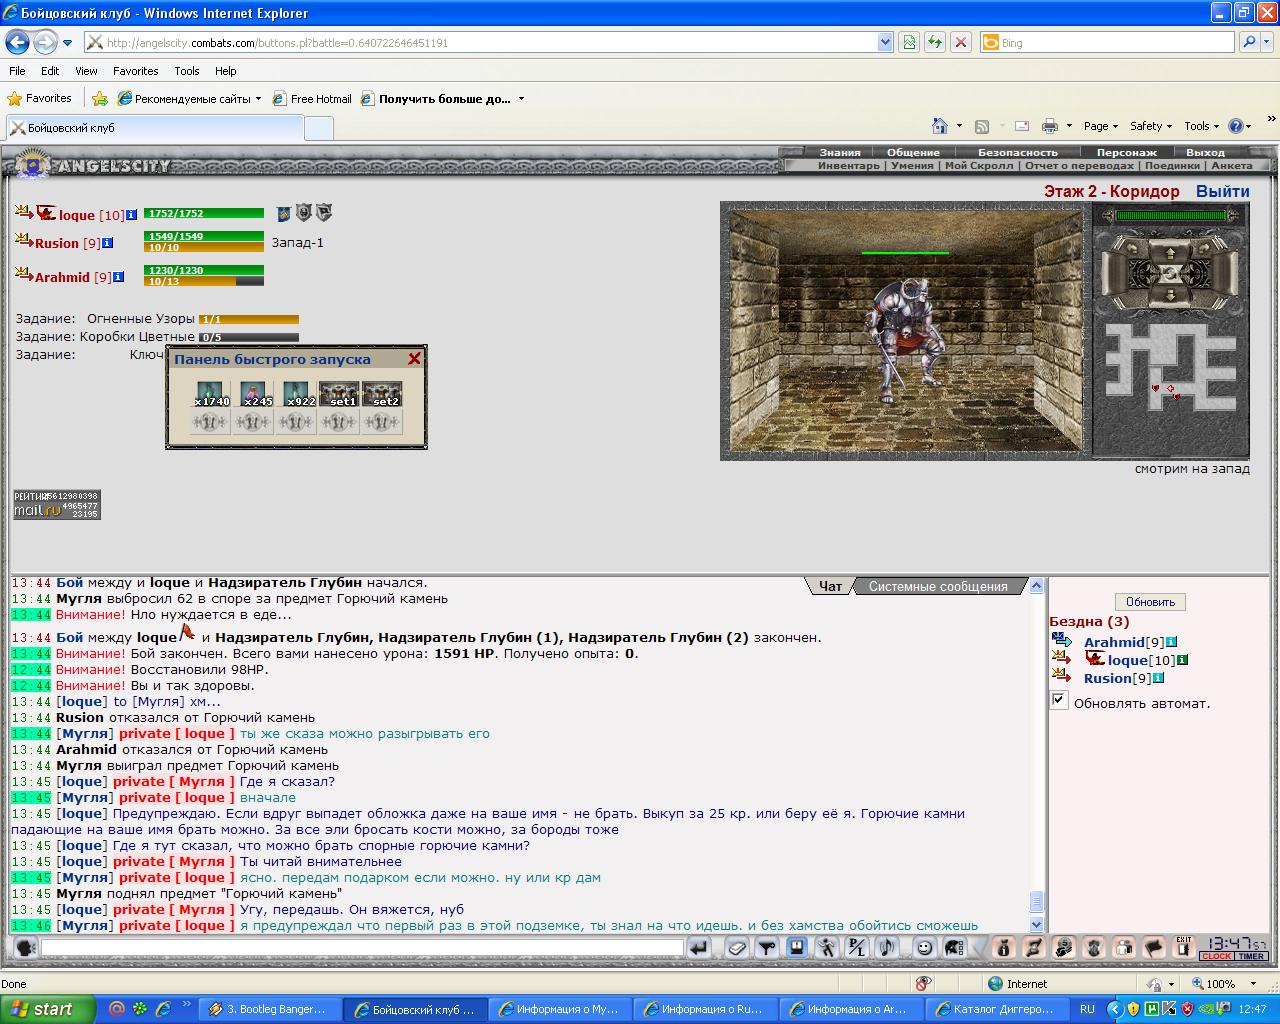The width and height of the screenshot is (1280, 1024).
Task: Click the browser Refresh button
Action: (x=935, y=42)
